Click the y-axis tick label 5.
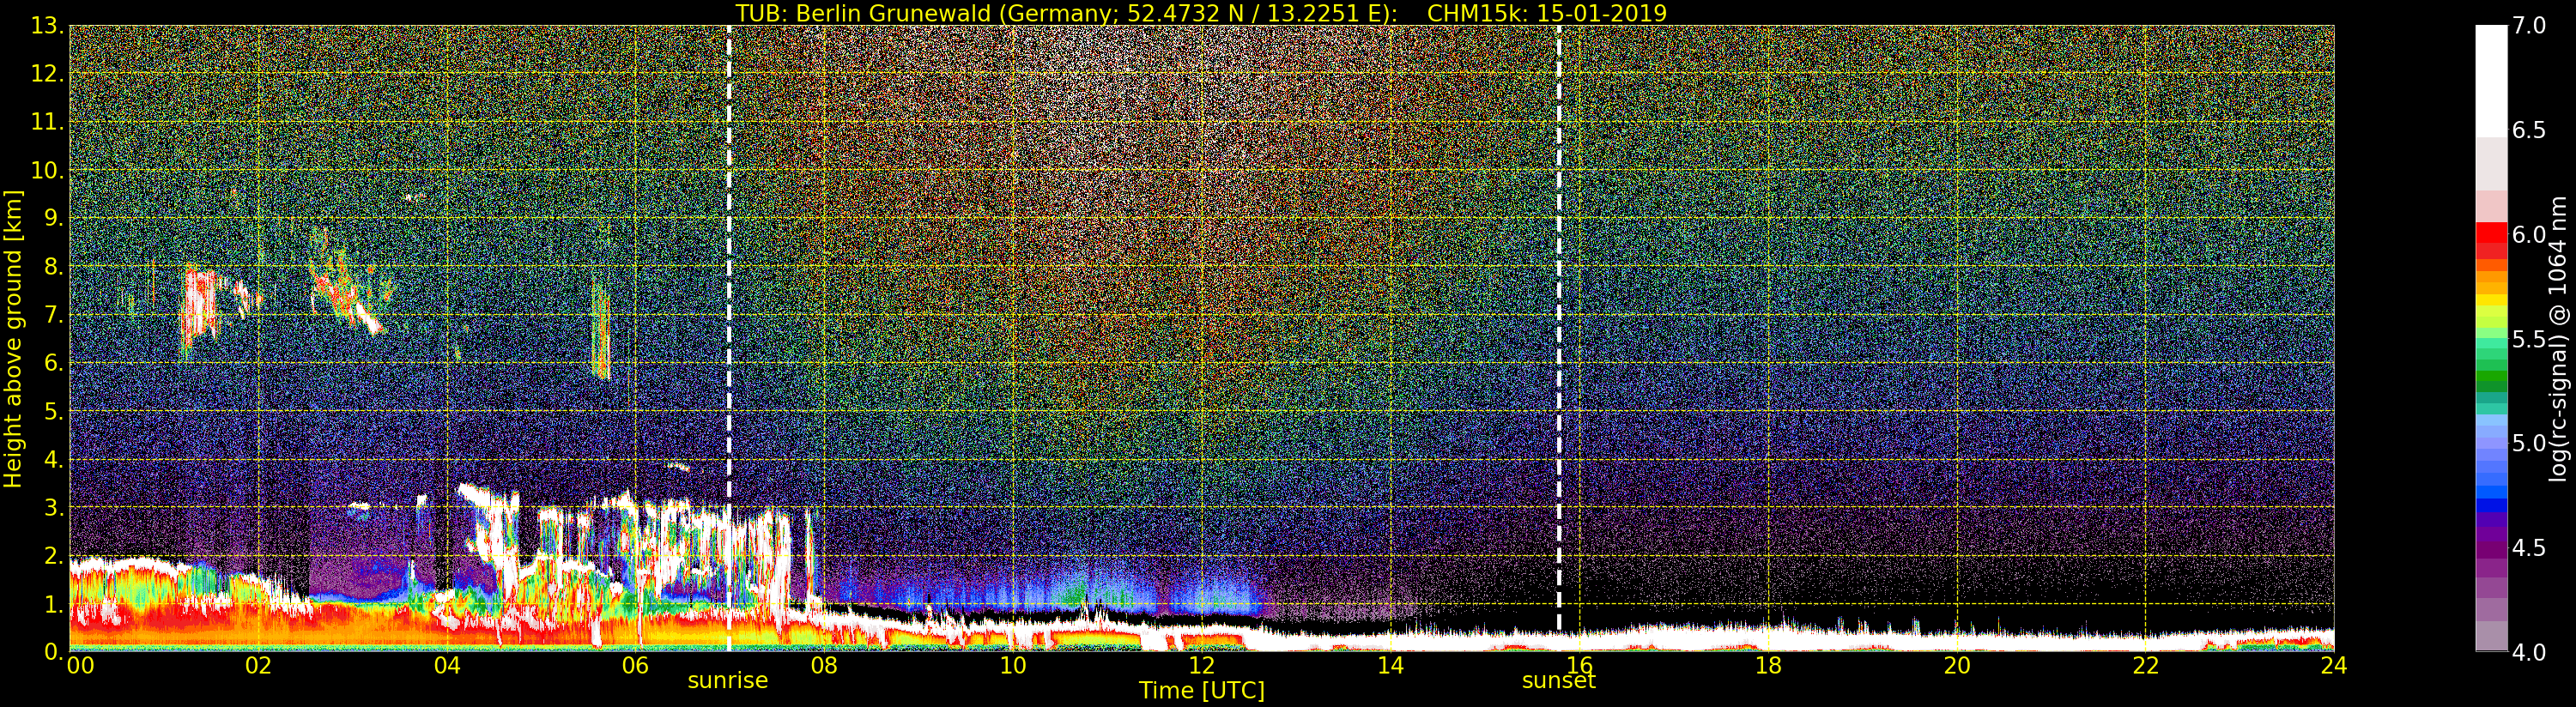 coord(54,411)
